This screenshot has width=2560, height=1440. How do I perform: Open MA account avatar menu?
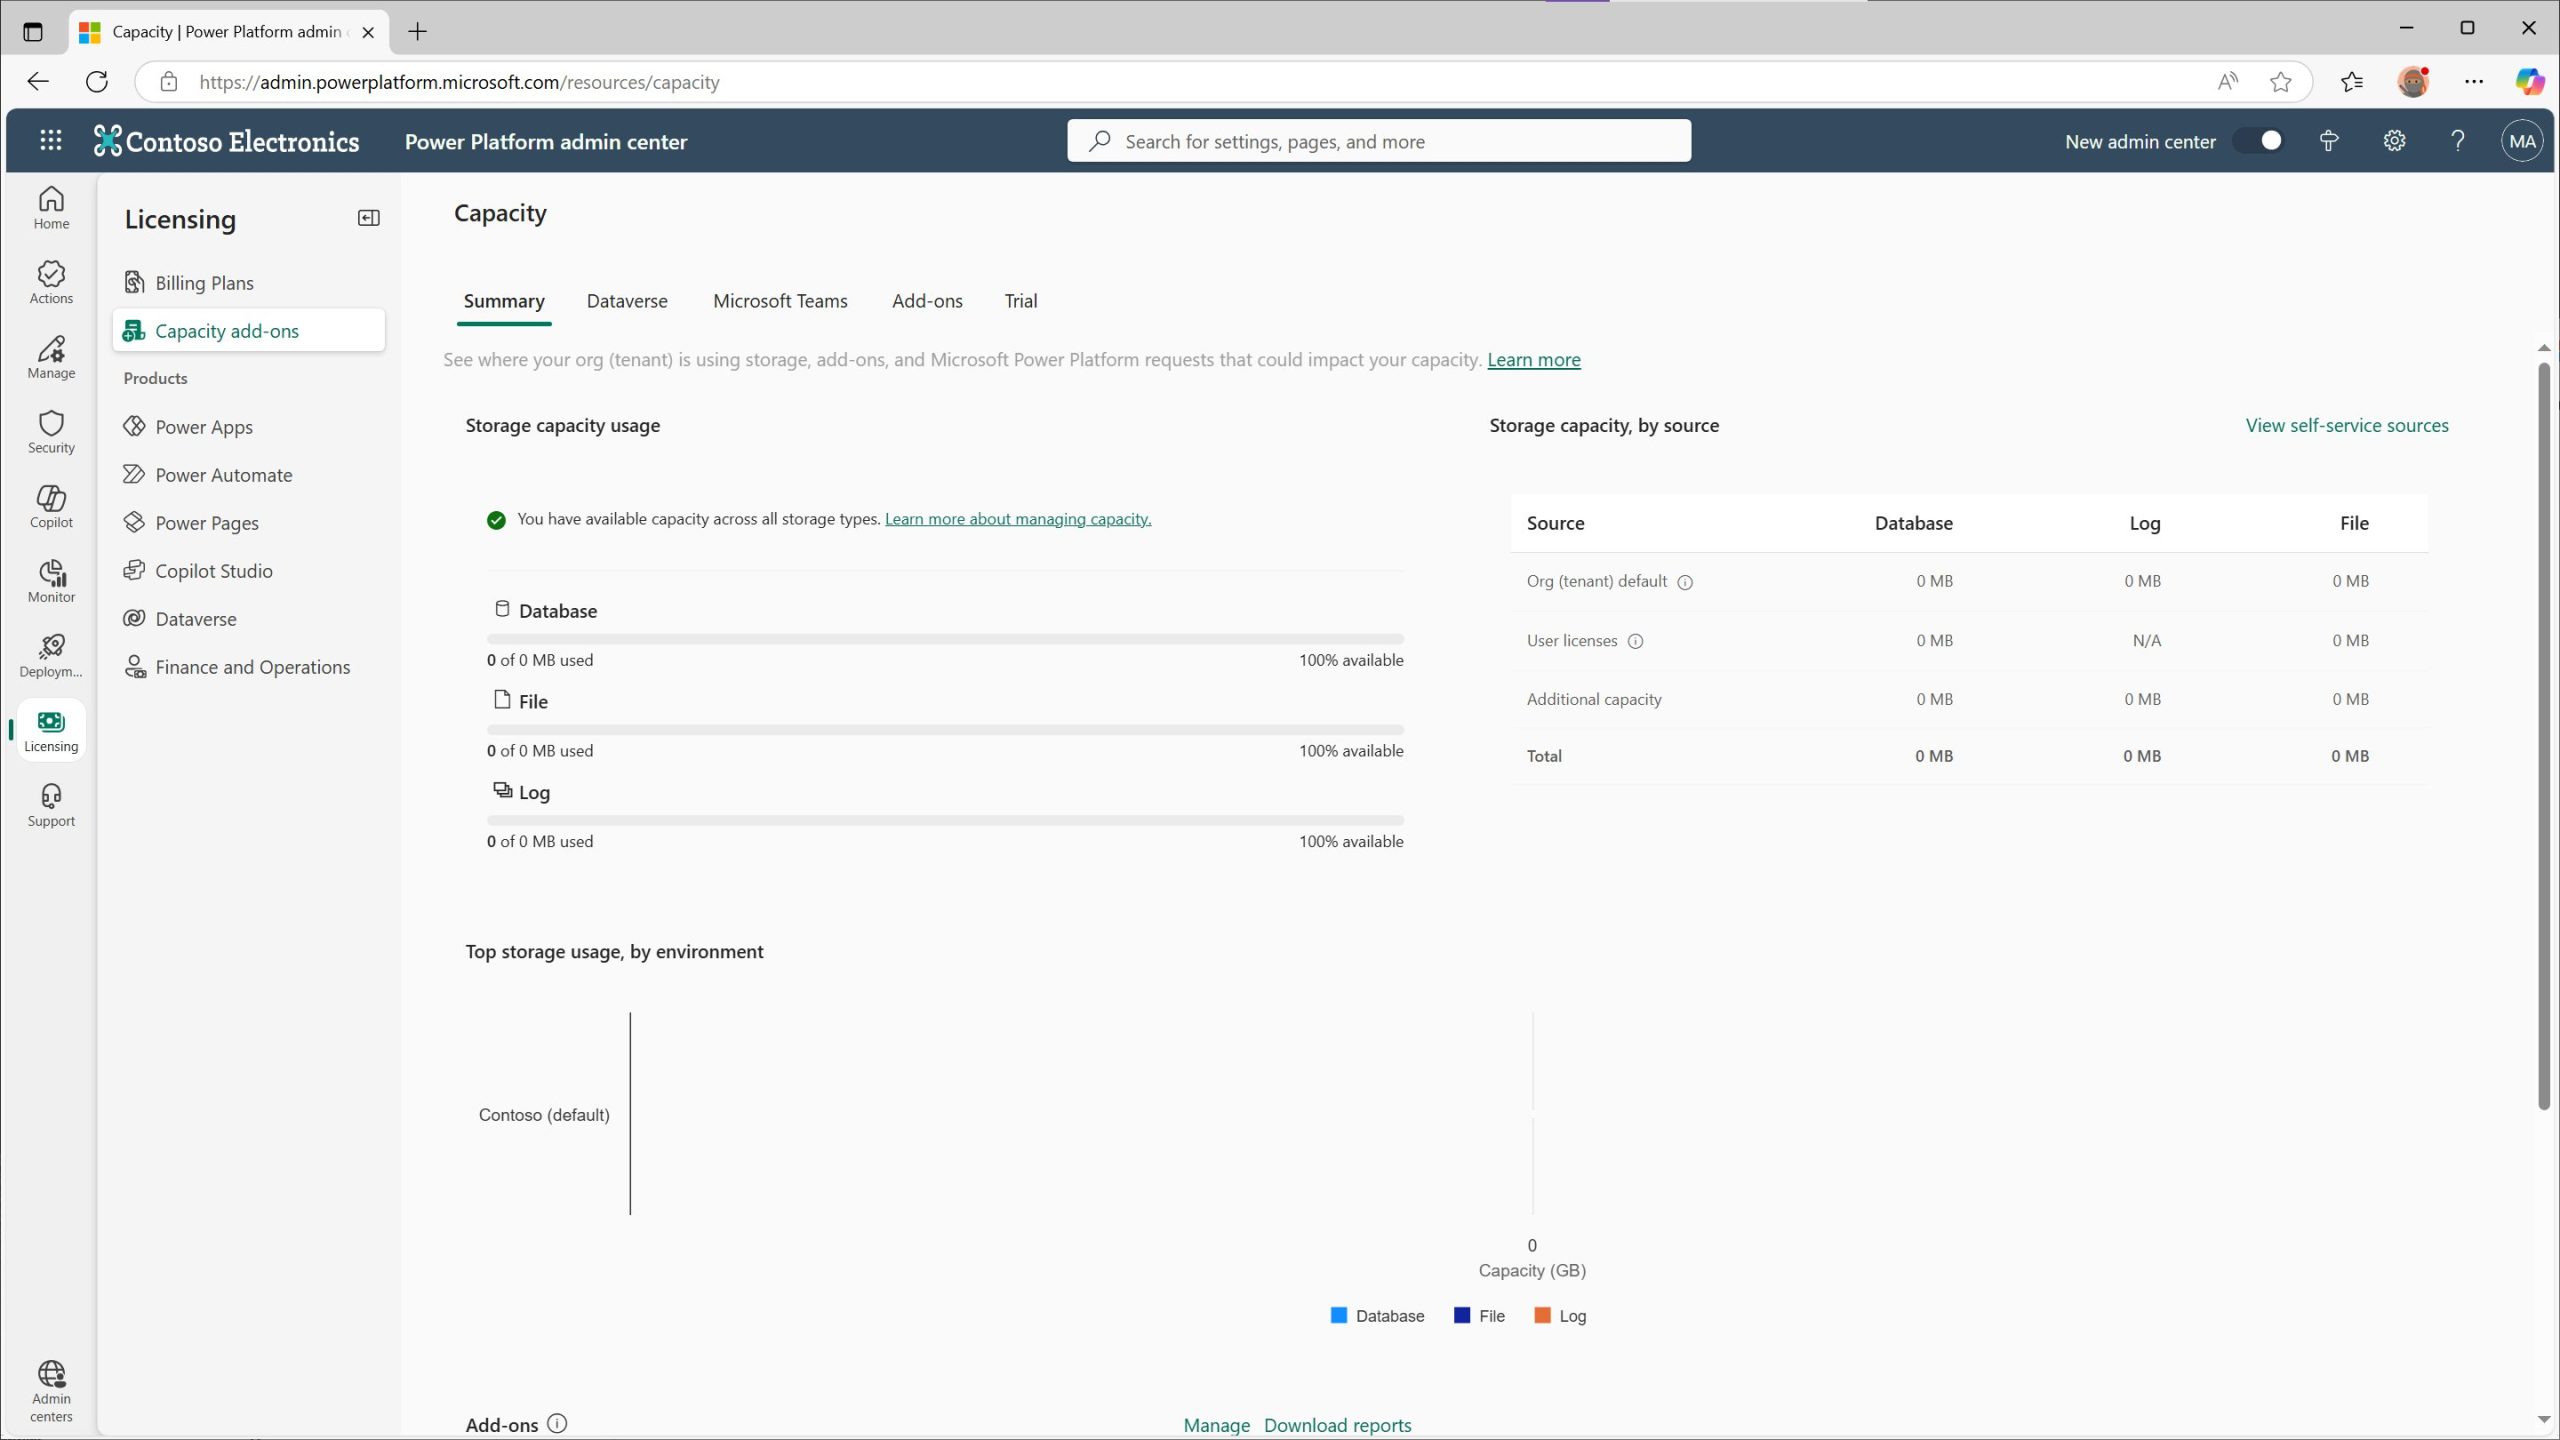pyautogui.click(x=2522, y=141)
